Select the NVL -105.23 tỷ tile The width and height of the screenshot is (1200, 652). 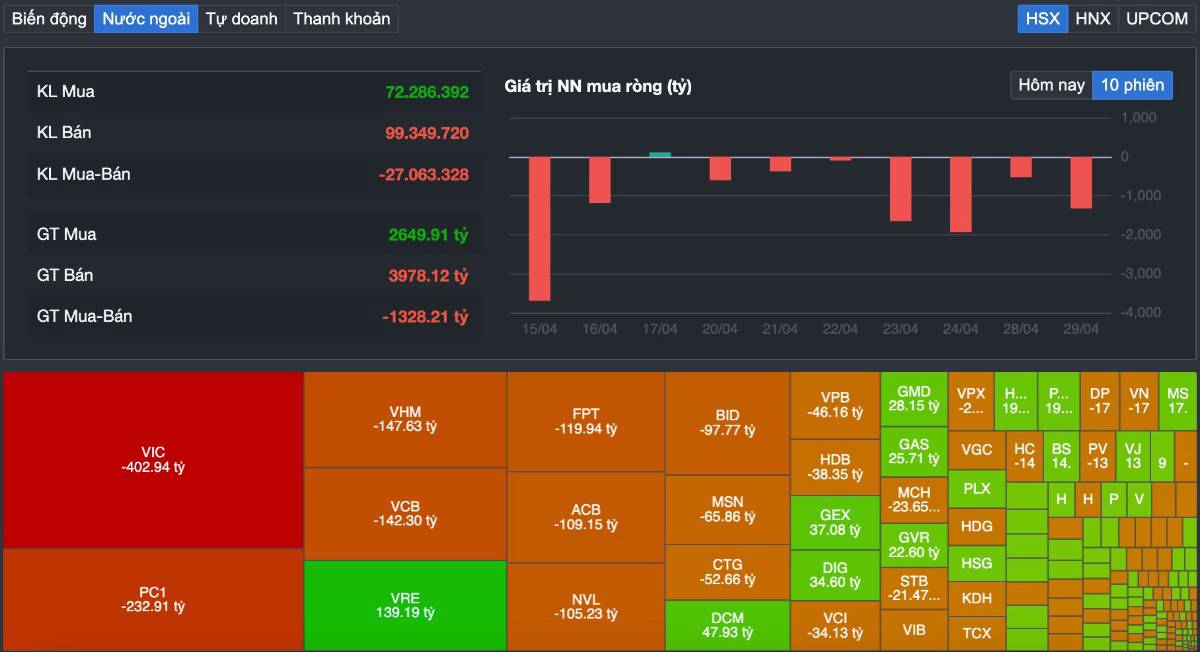click(586, 607)
